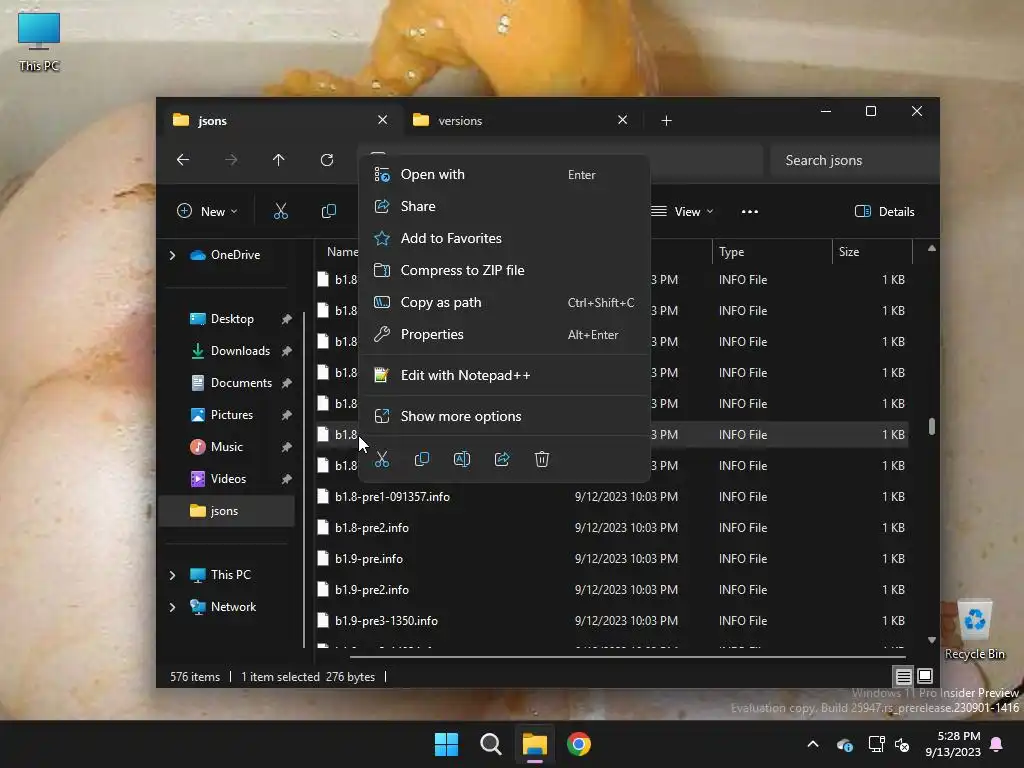Open Properties from context menu
This screenshot has height=768, width=1024.
point(504,334)
